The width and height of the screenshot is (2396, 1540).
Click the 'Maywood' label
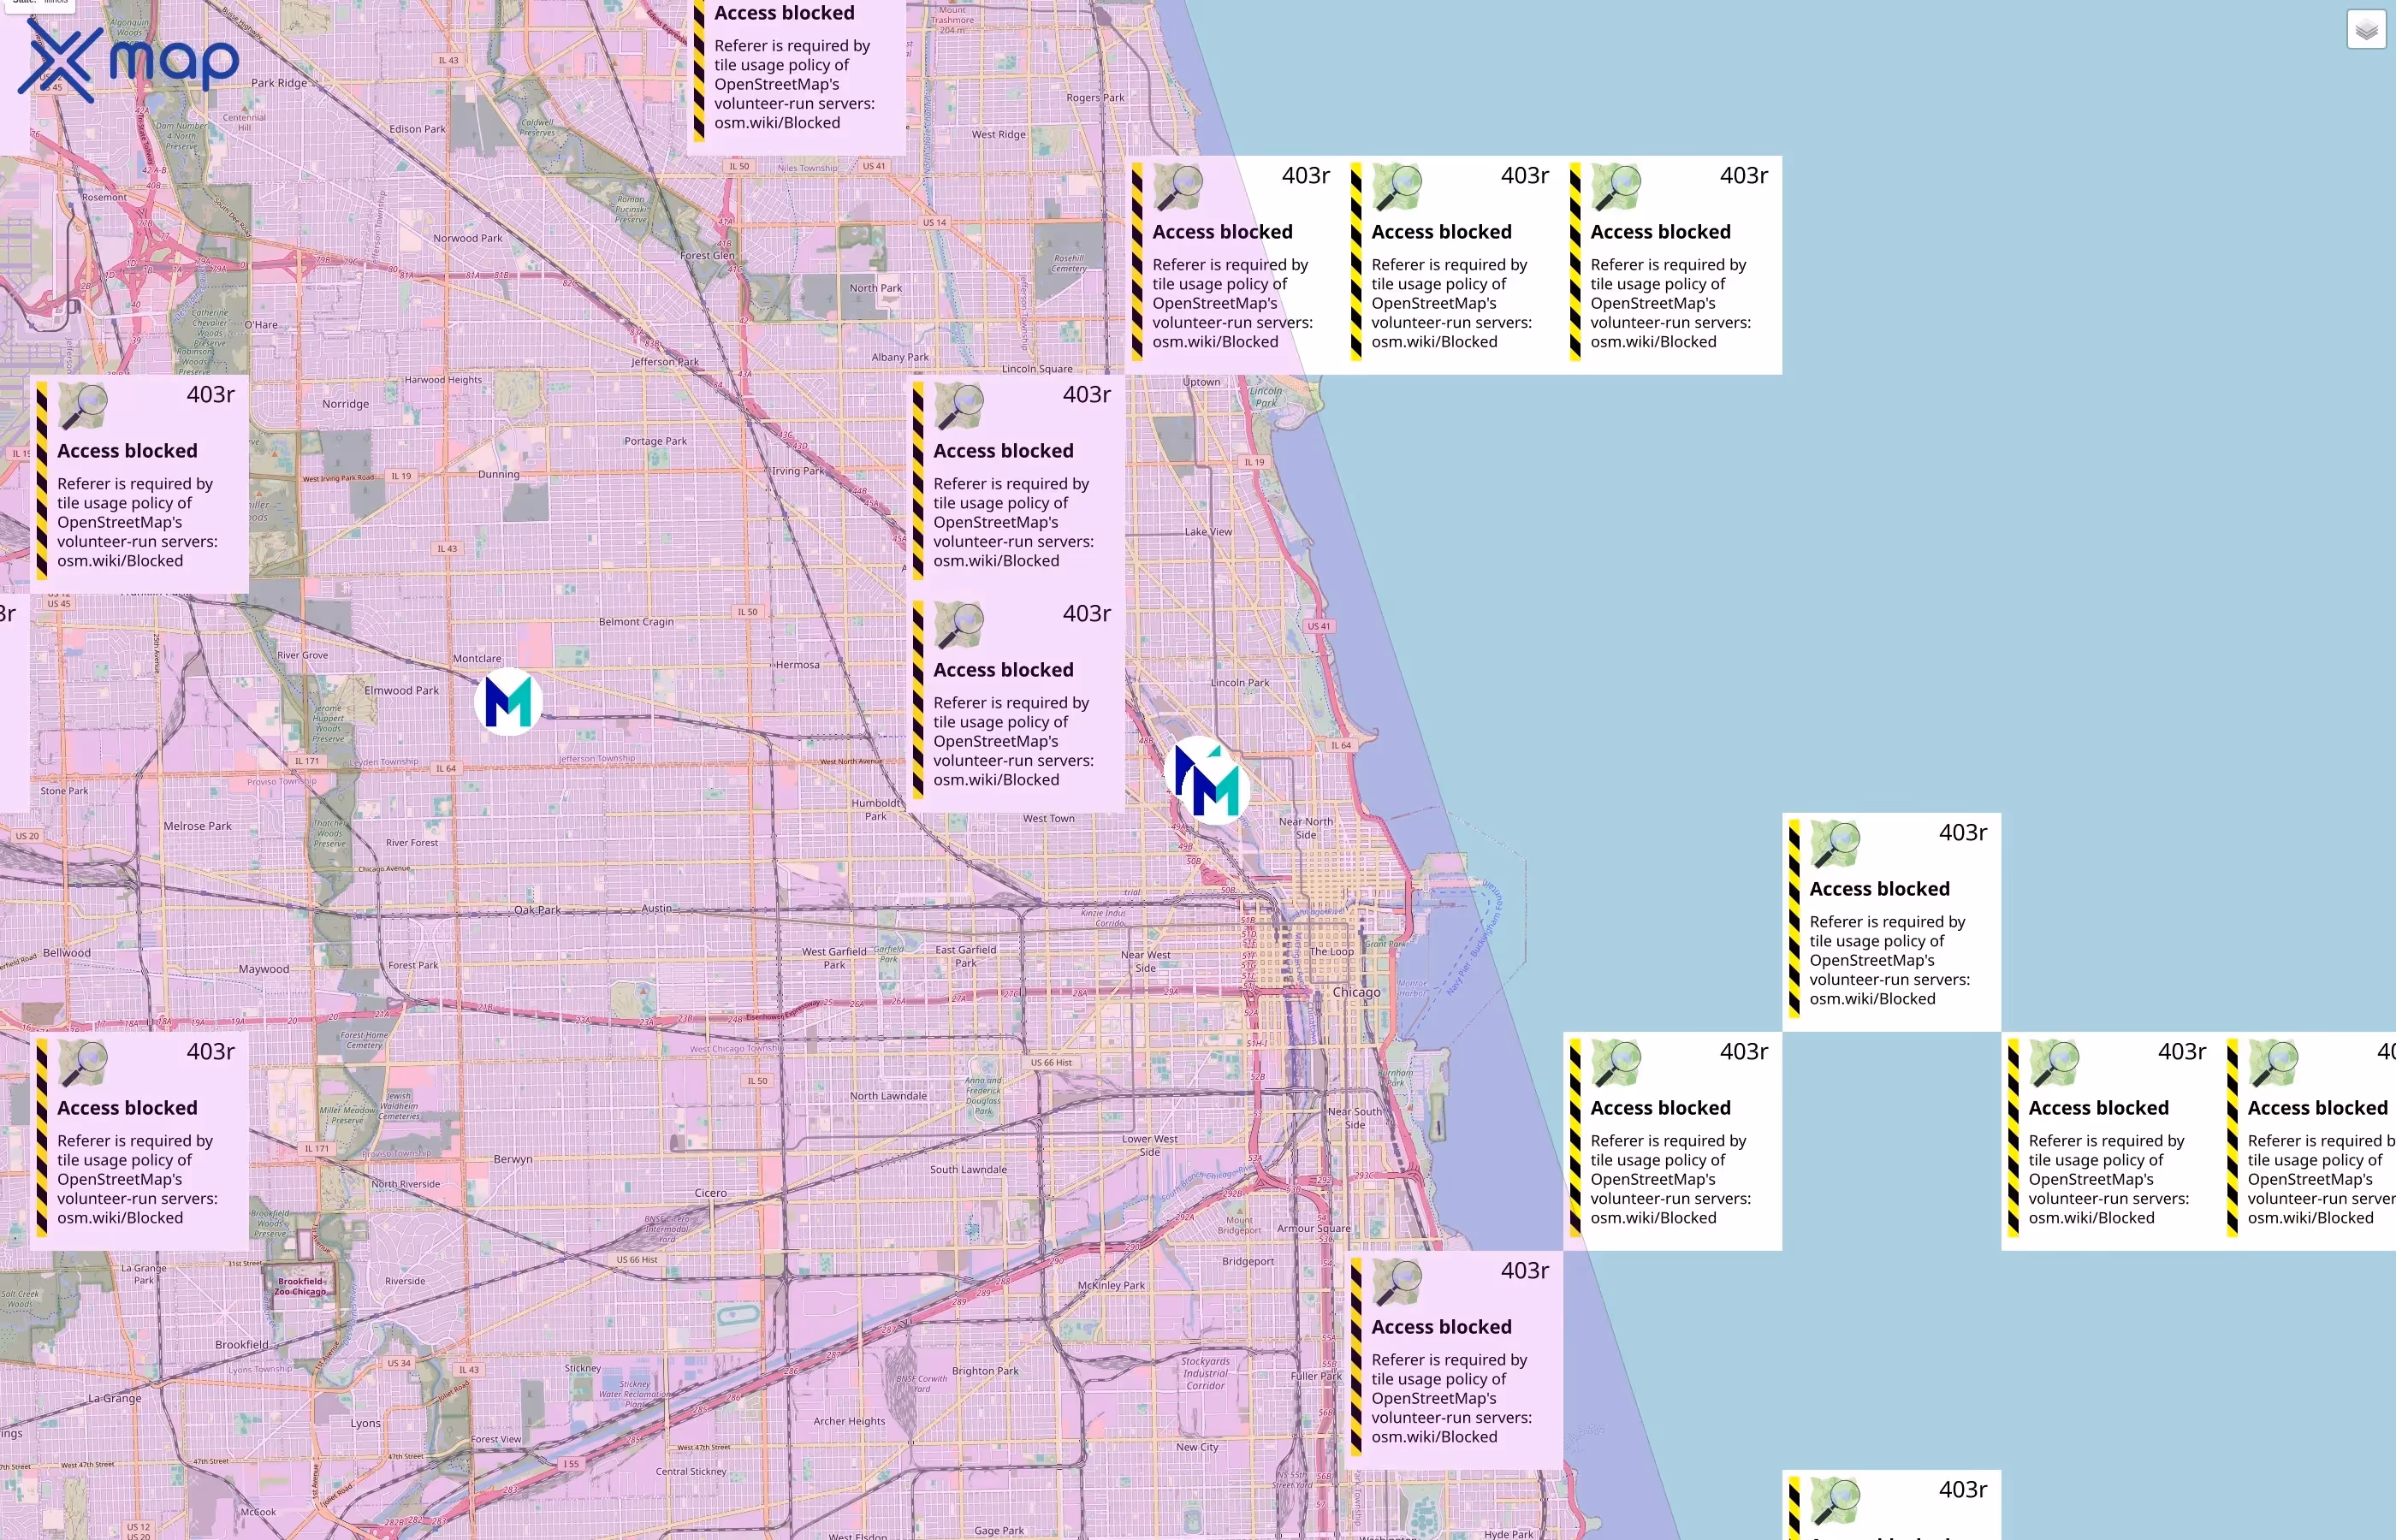263,969
